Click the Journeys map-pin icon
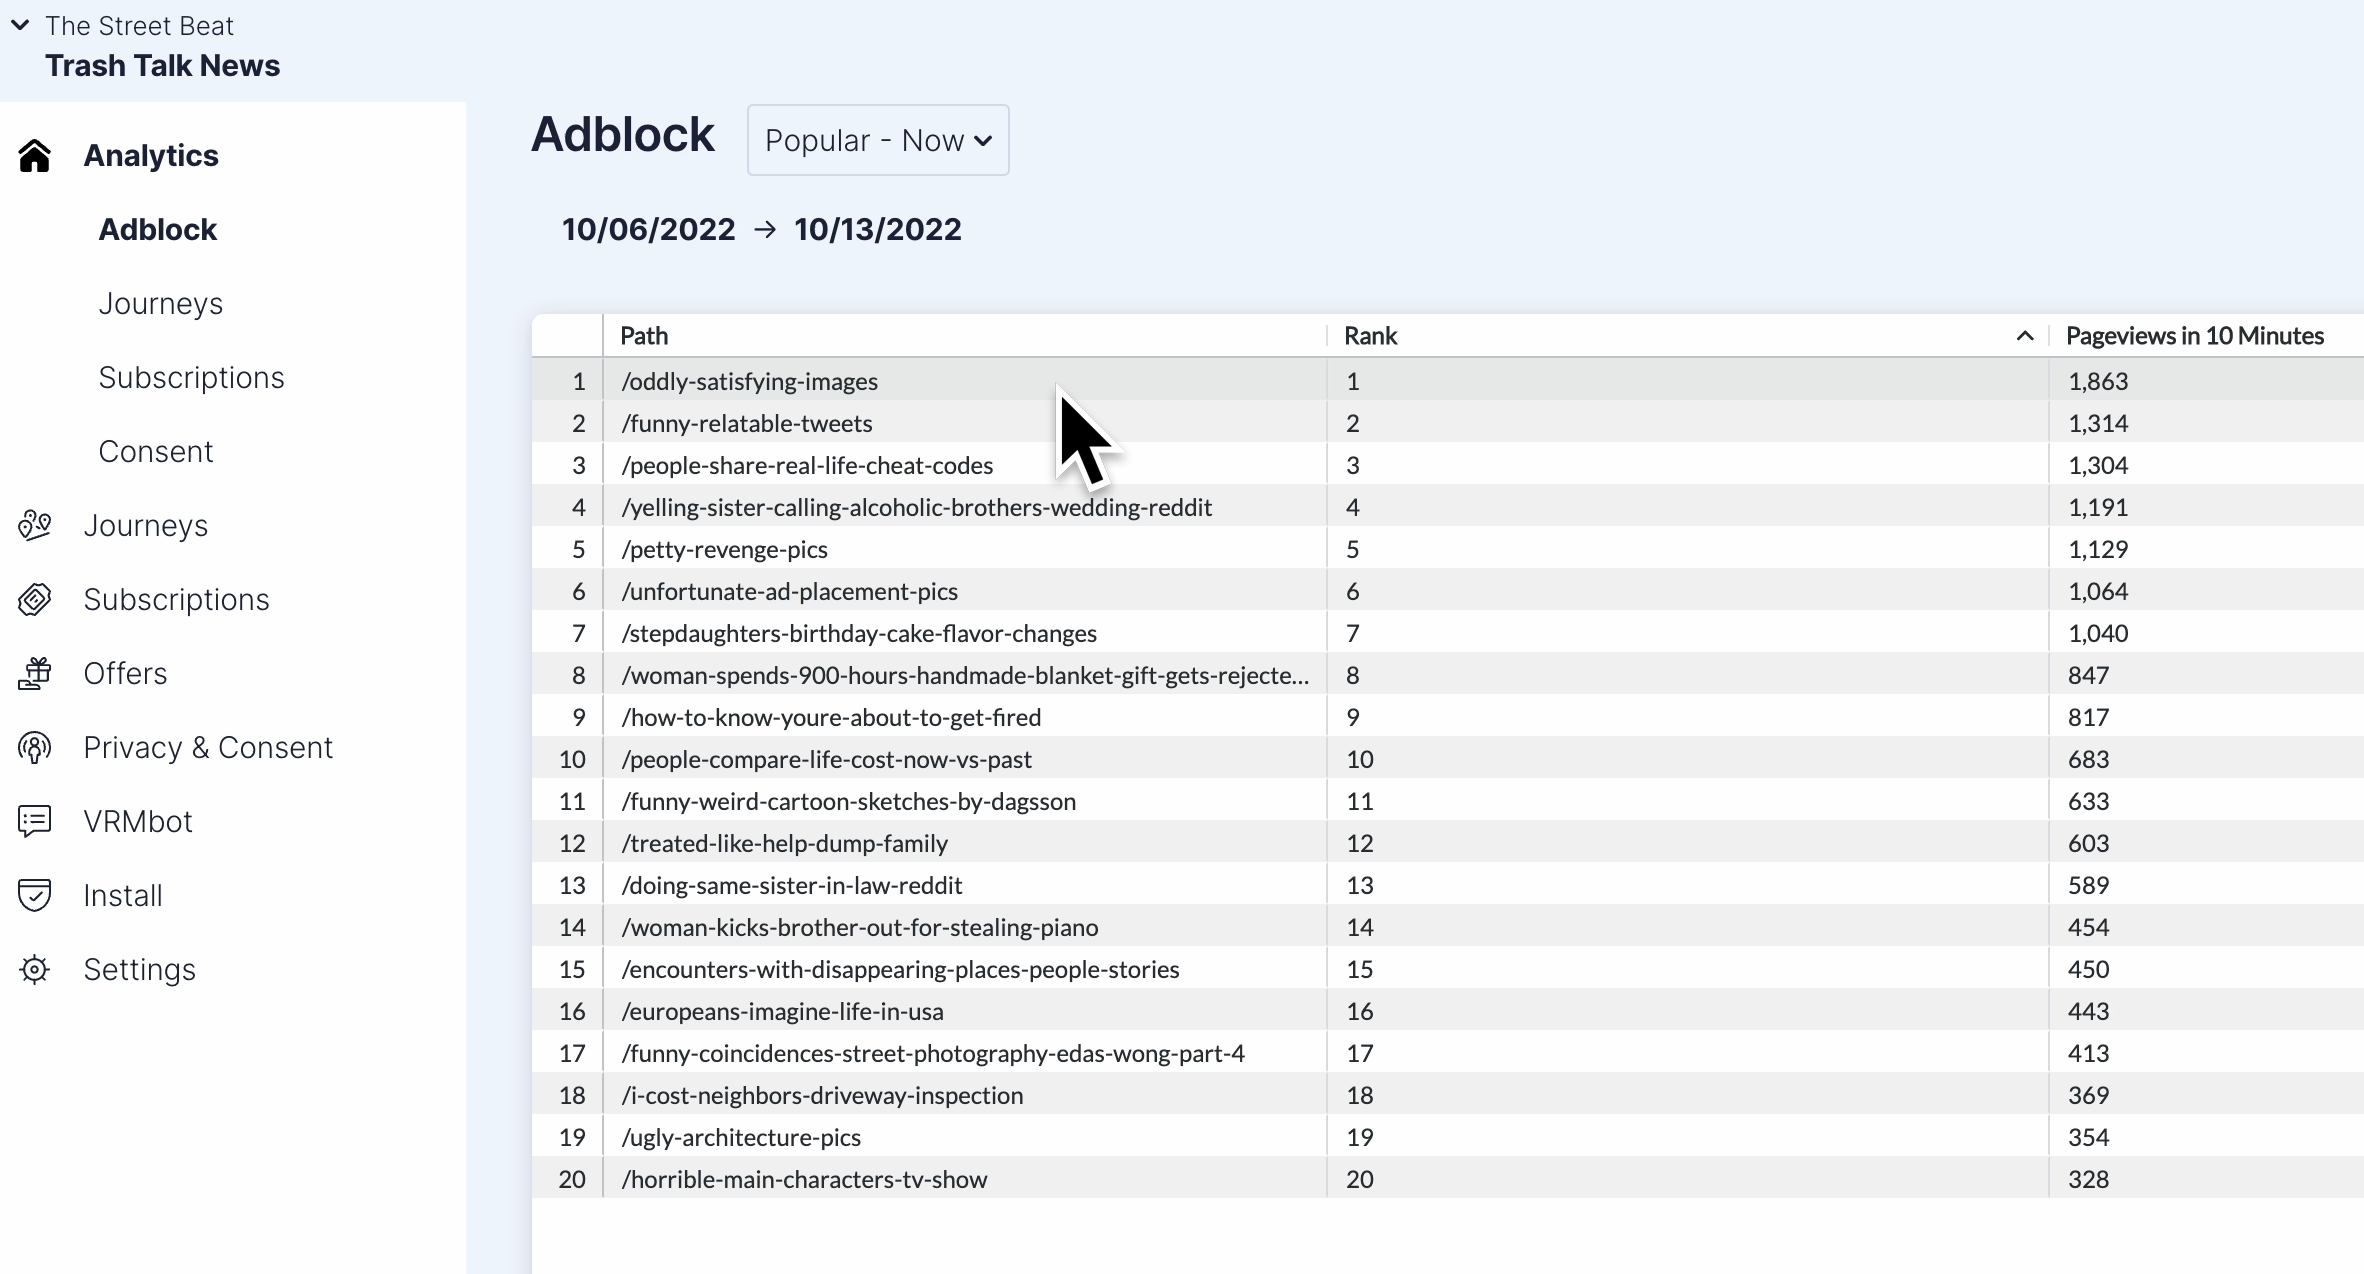Image resolution: width=2364 pixels, height=1274 pixels. pyautogui.click(x=35, y=526)
